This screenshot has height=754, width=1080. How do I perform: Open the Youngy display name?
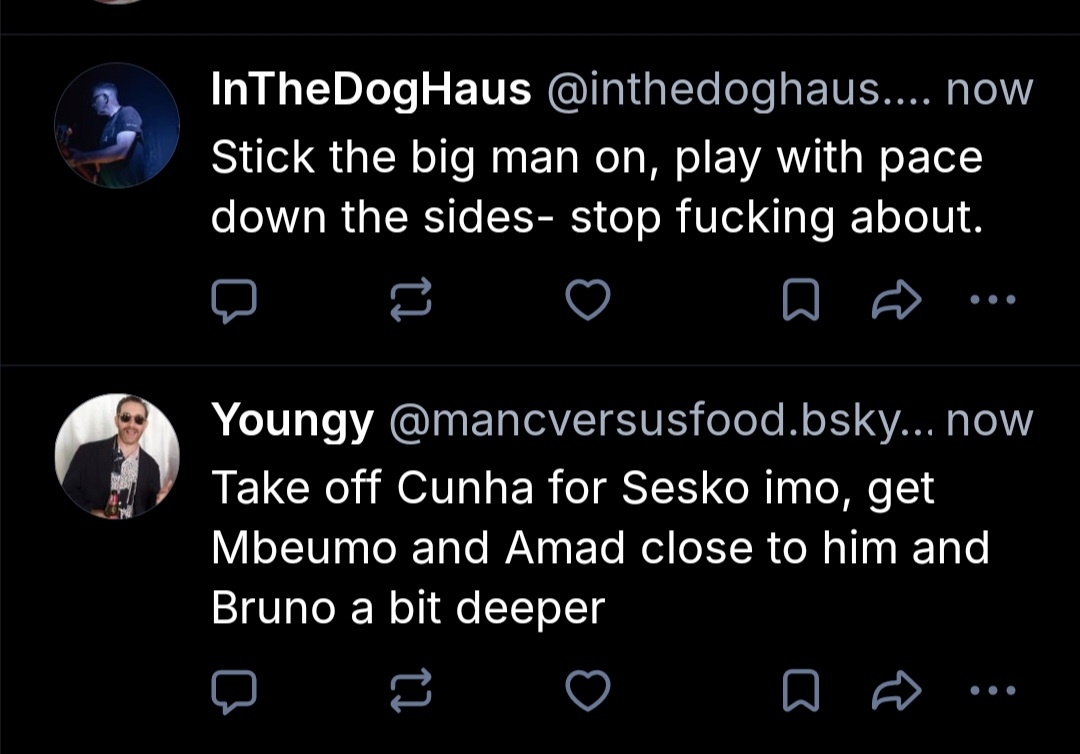pyautogui.click(x=292, y=422)
